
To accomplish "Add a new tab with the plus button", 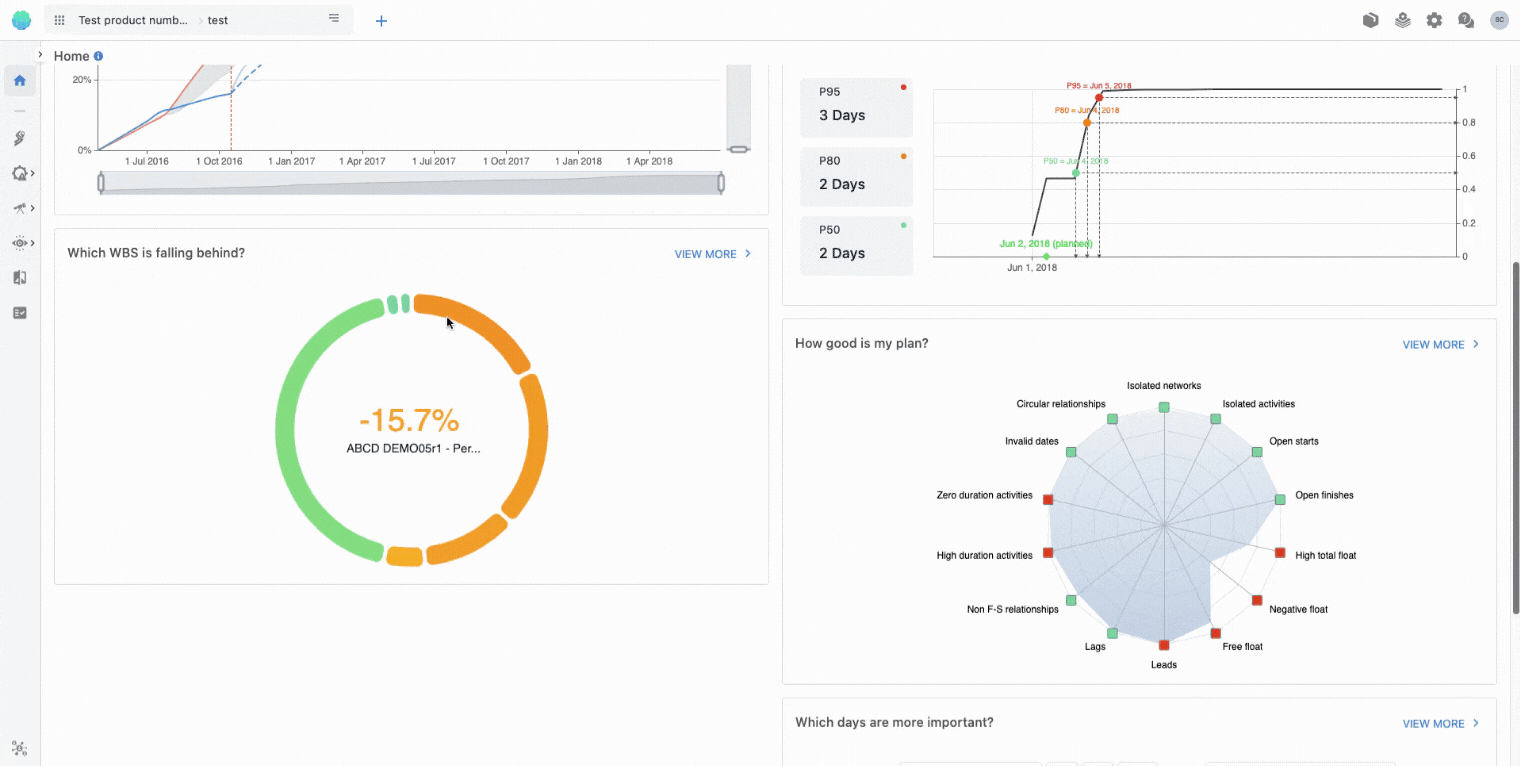I will (x=381, y=21).
